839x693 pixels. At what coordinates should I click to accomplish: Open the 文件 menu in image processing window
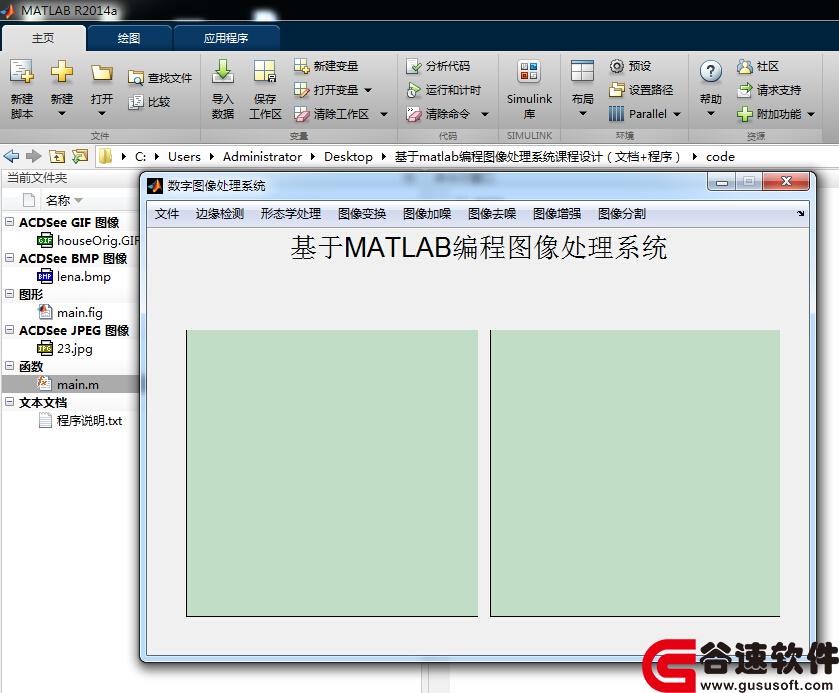tap(167, 214)
